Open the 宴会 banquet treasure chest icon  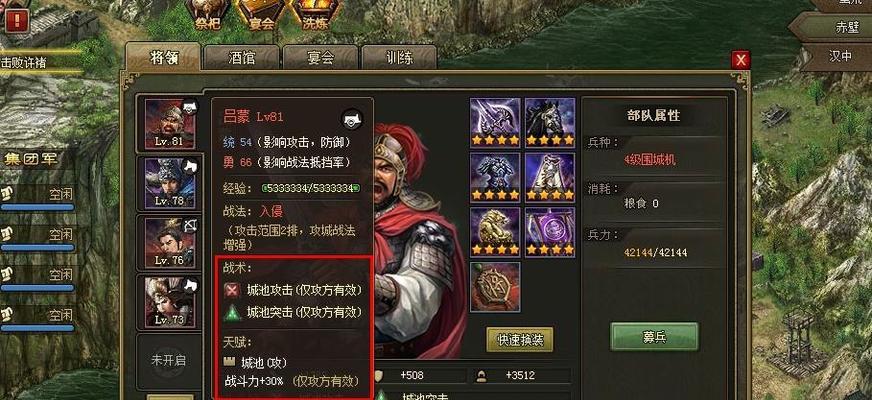point(262,14)
